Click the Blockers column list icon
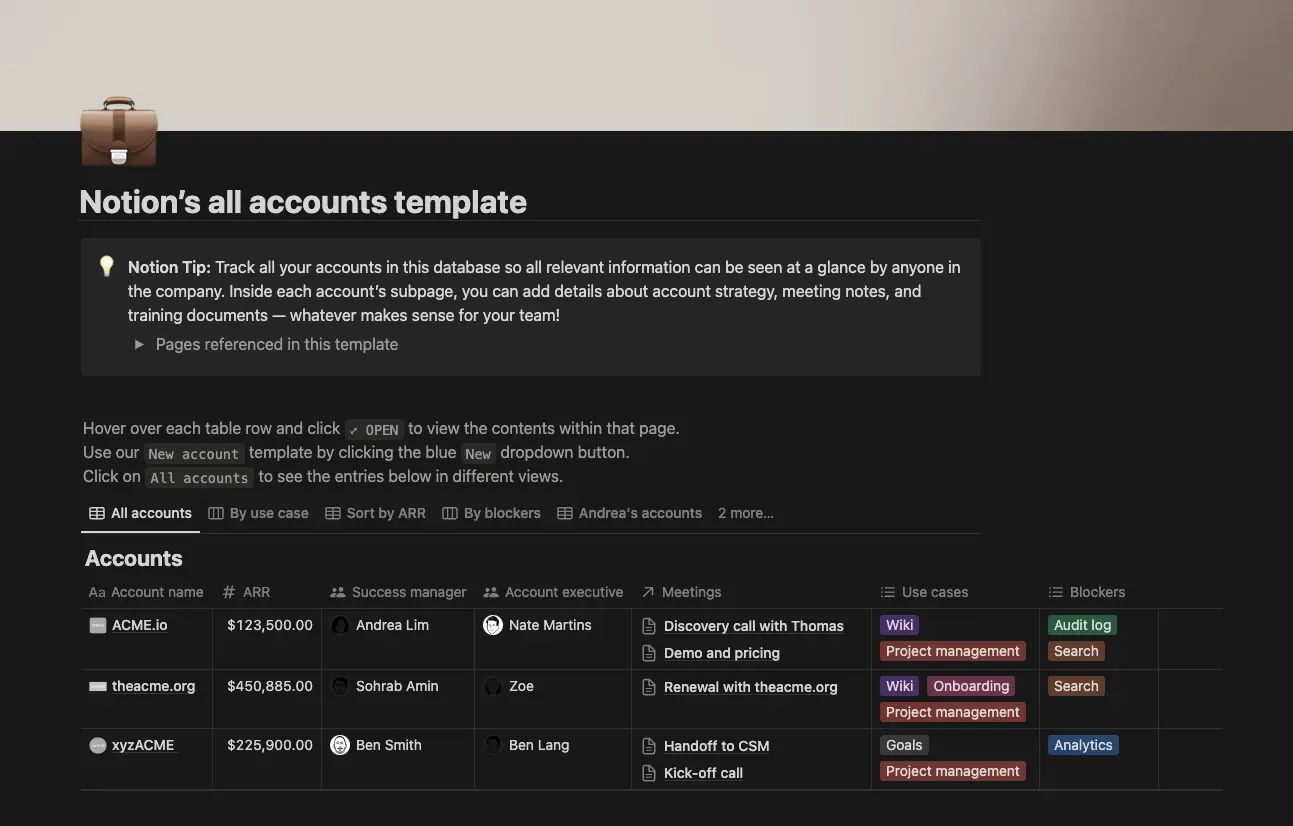 pyautogui.click(x=1055, y=592)
